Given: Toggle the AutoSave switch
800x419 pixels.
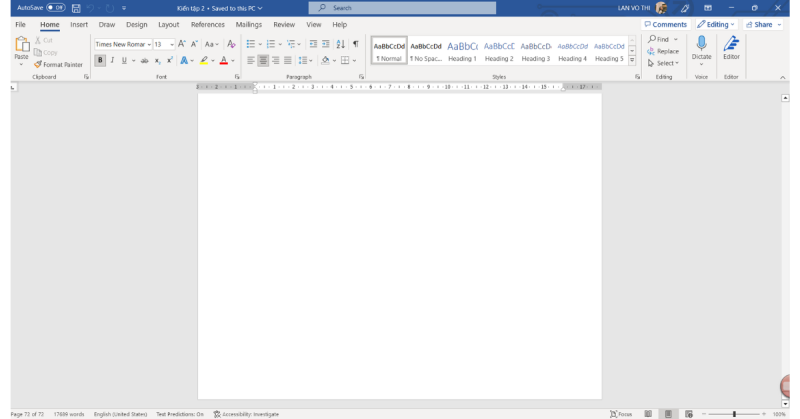Looking at the screenshot, I should (x=56, y=8).
